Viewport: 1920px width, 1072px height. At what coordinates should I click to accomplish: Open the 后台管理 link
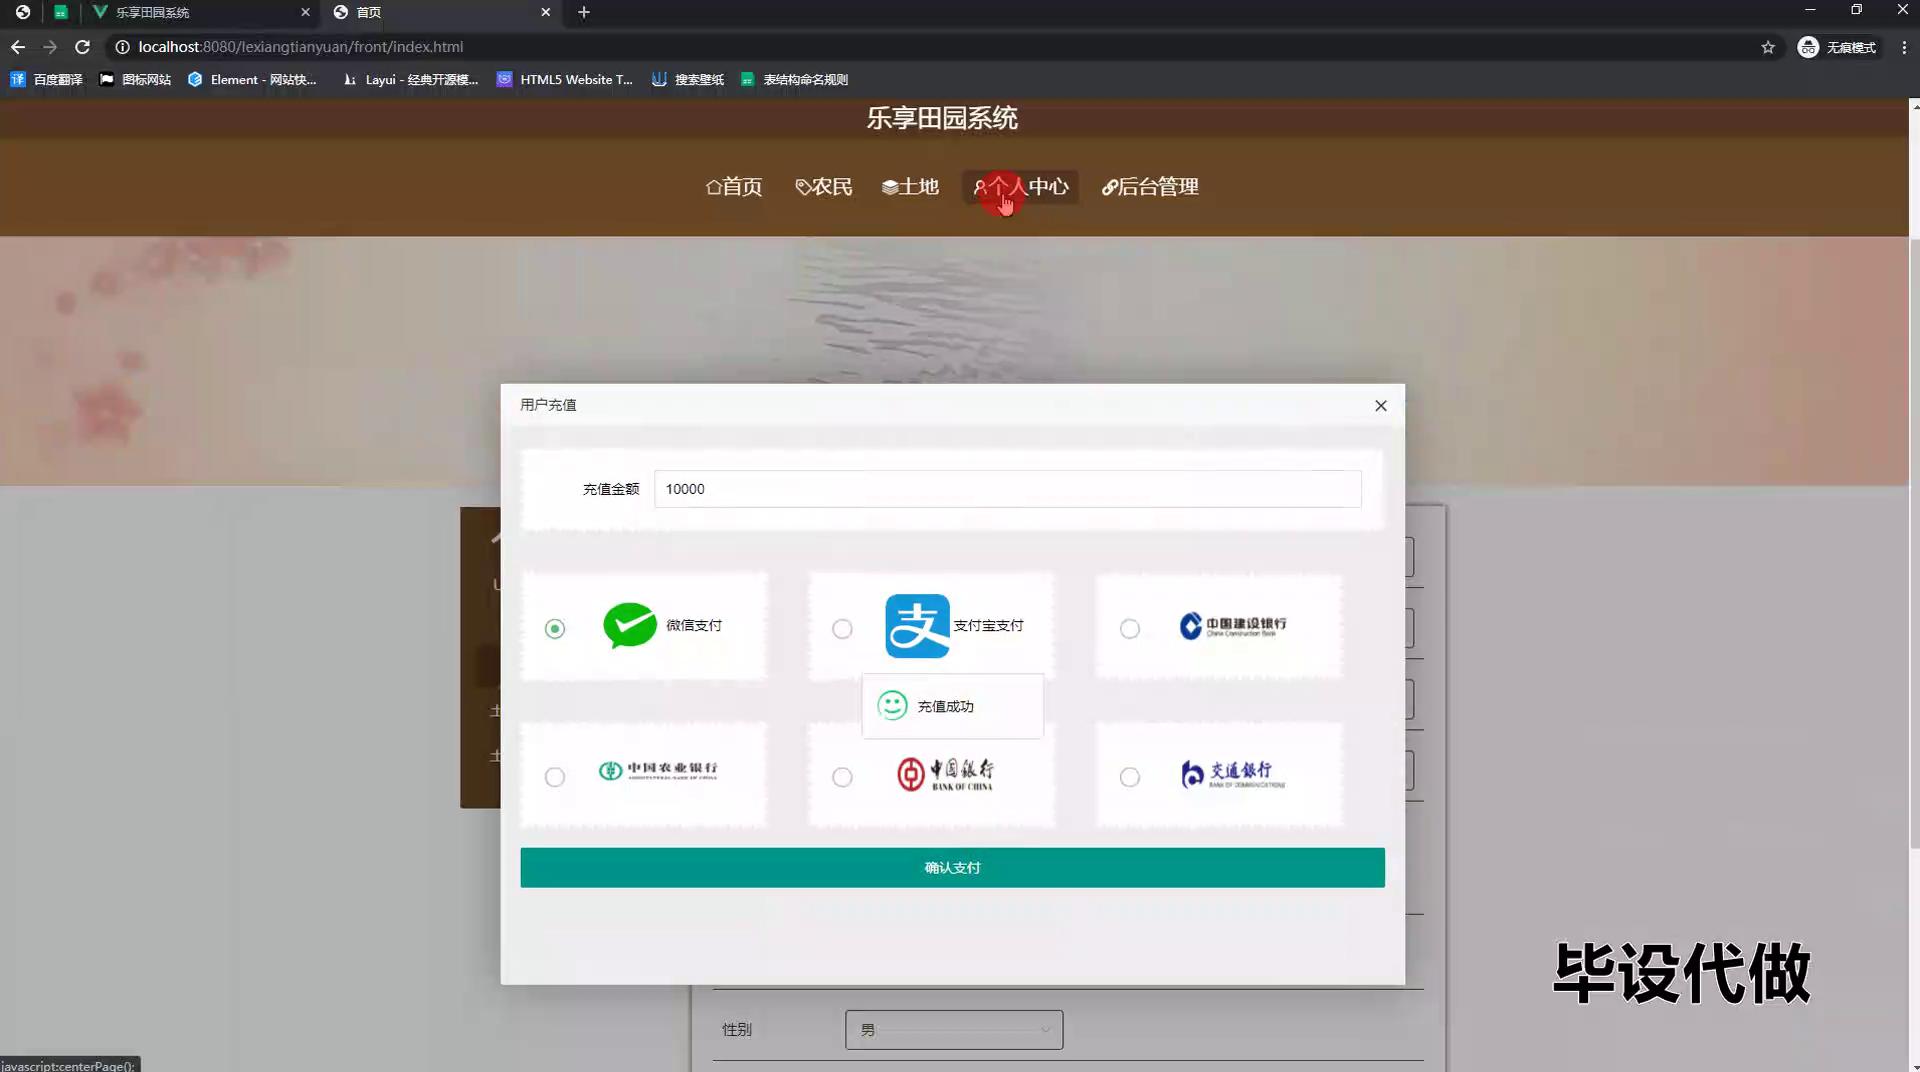[x=1150, y=187]
